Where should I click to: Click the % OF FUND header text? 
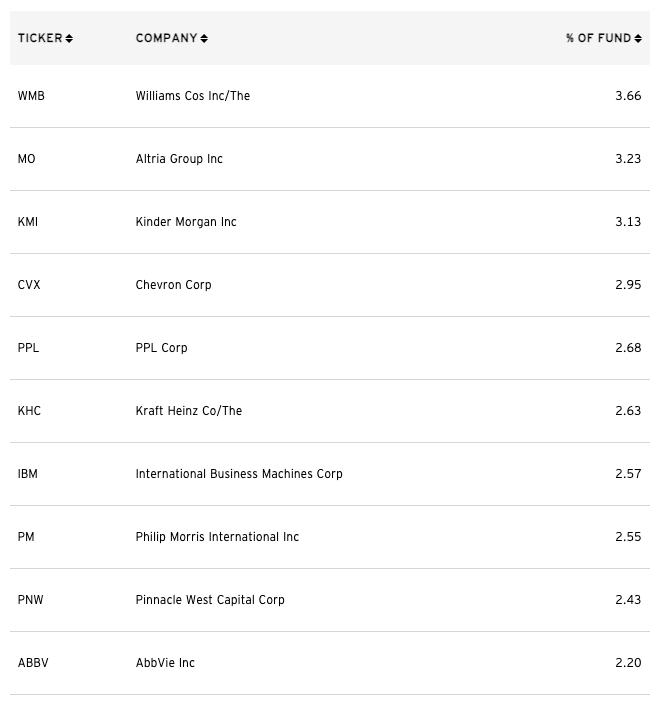599,38
